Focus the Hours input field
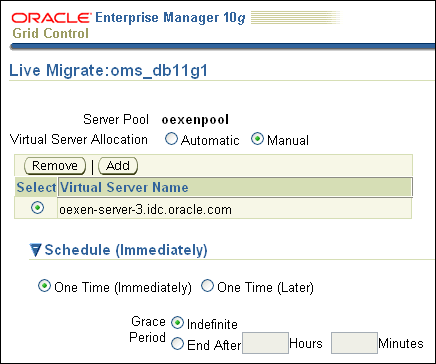 tap(265, 343)
